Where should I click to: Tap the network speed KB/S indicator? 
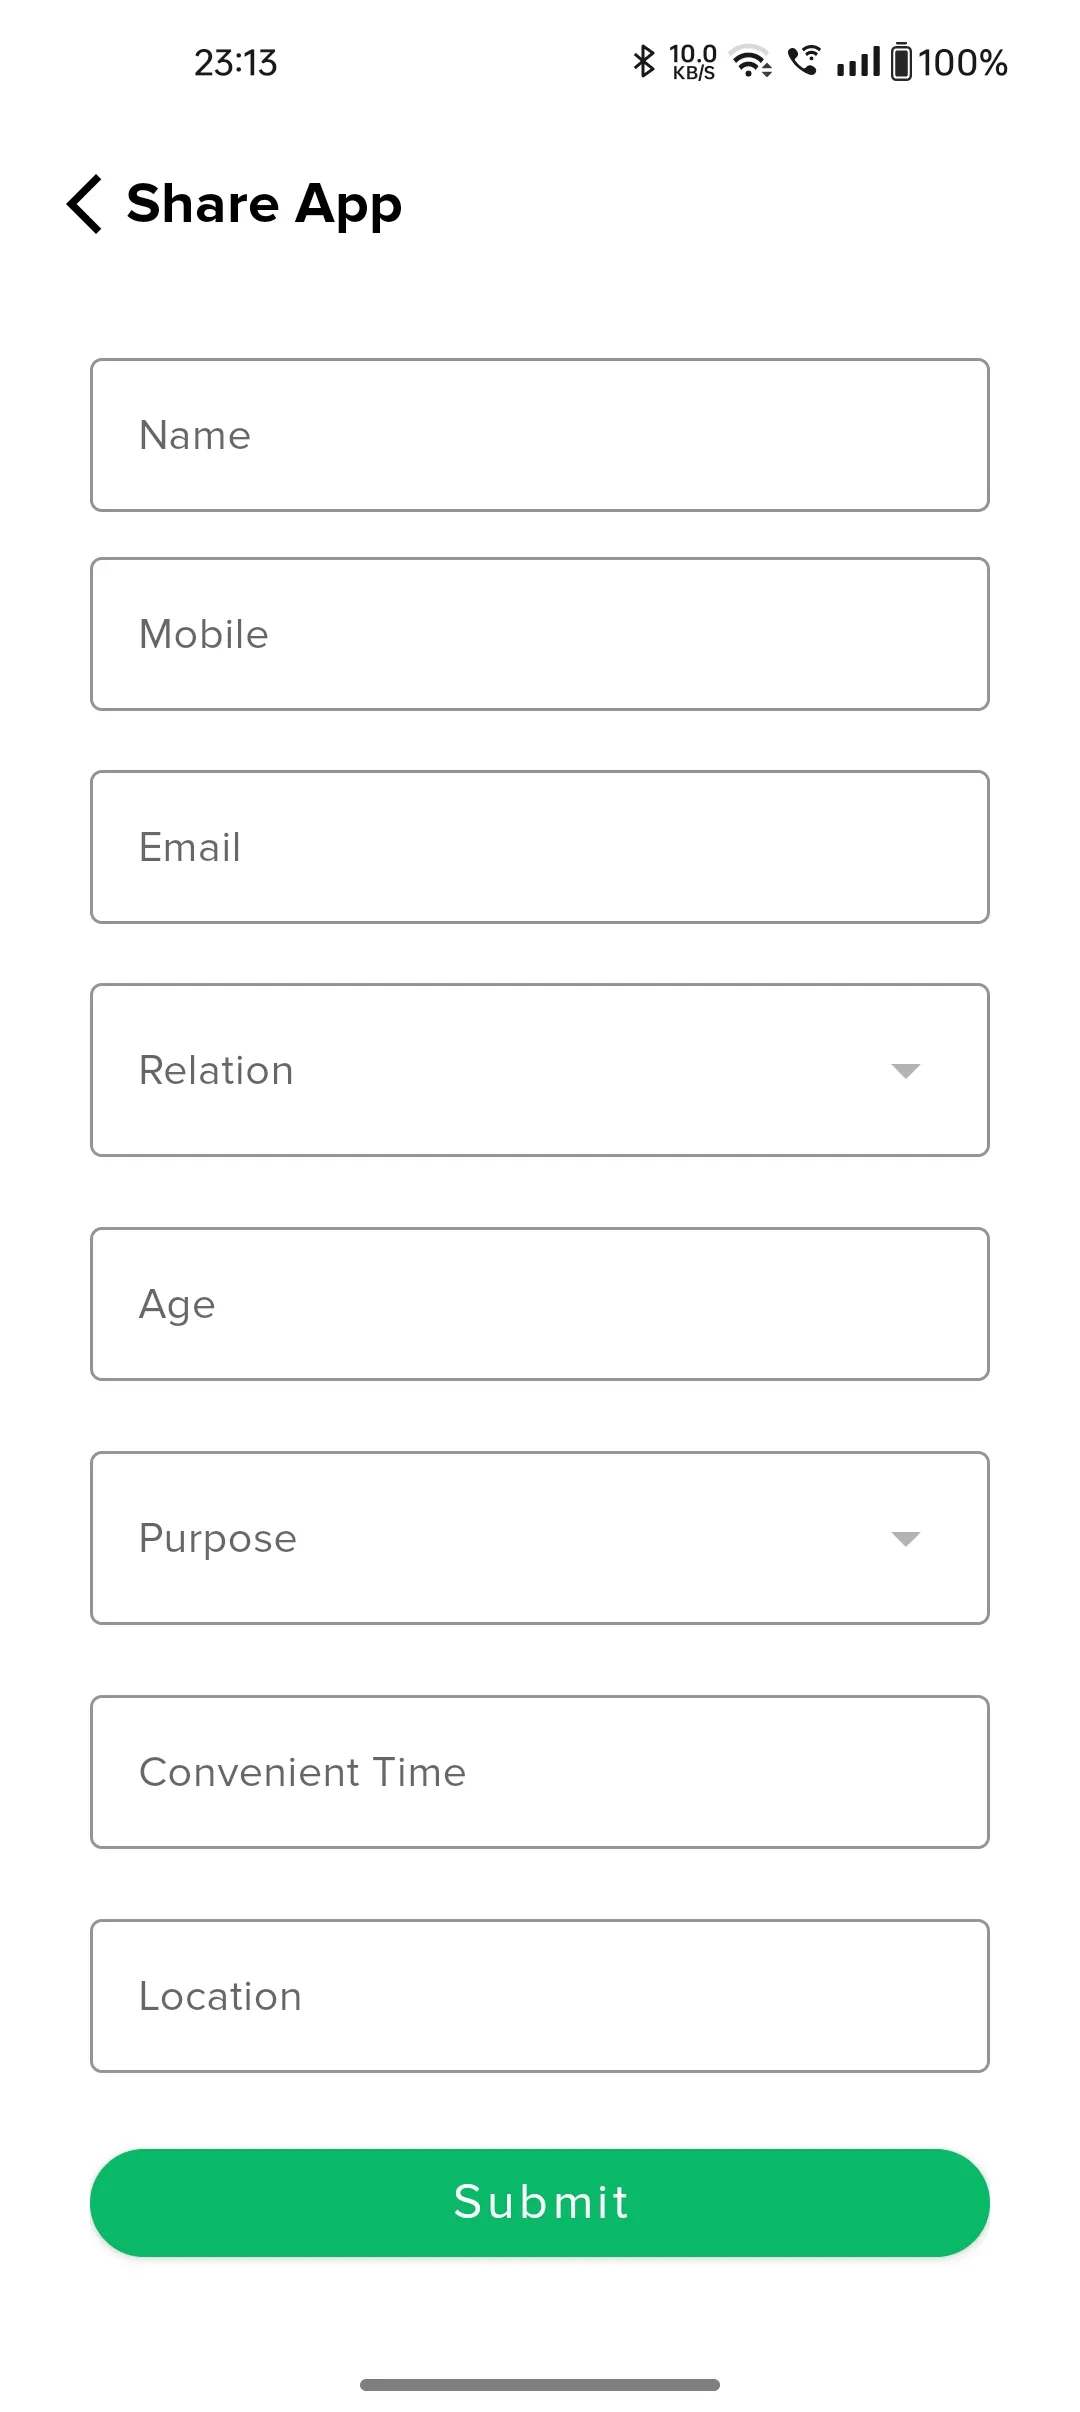[693, 62]
